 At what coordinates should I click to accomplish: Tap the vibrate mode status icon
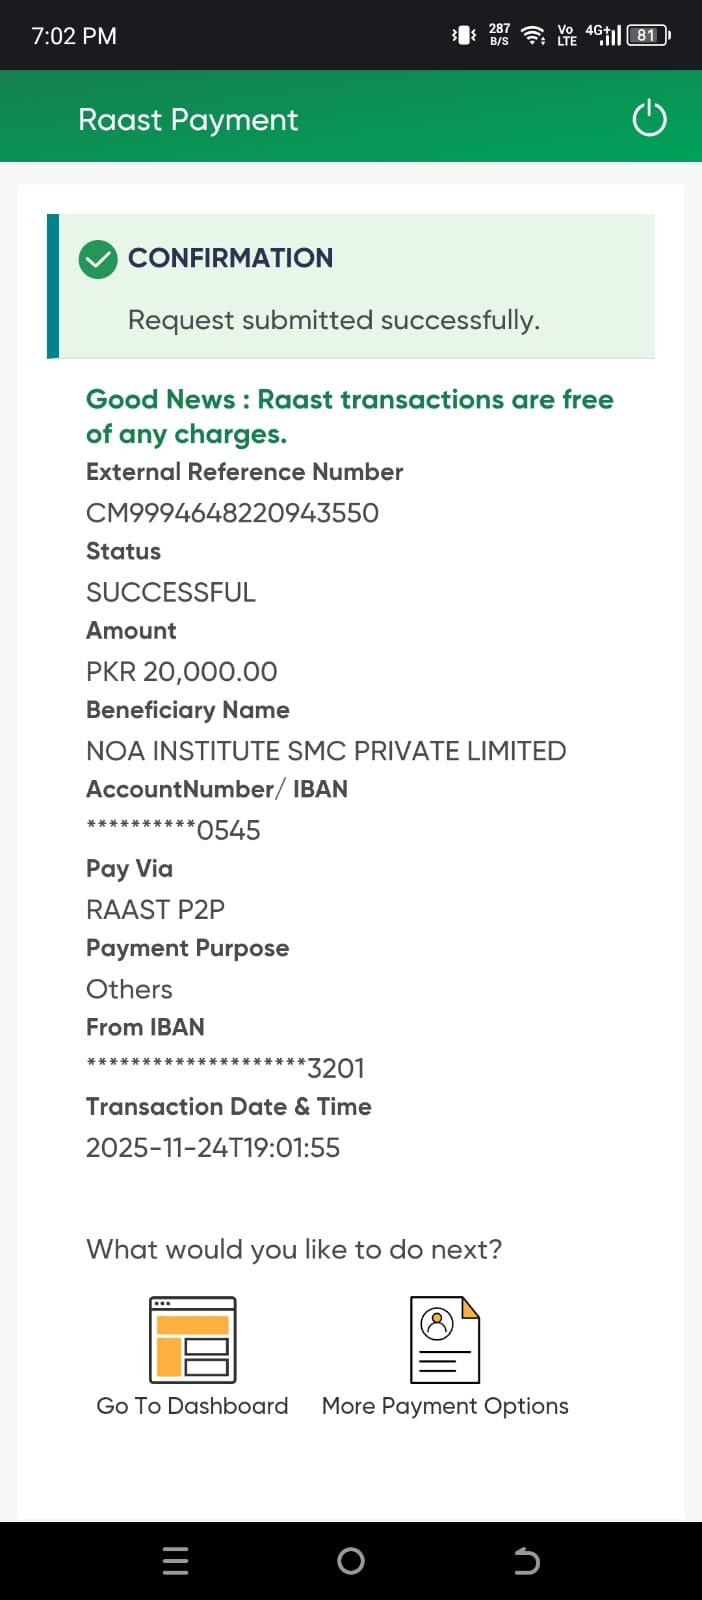click(464, 35)
